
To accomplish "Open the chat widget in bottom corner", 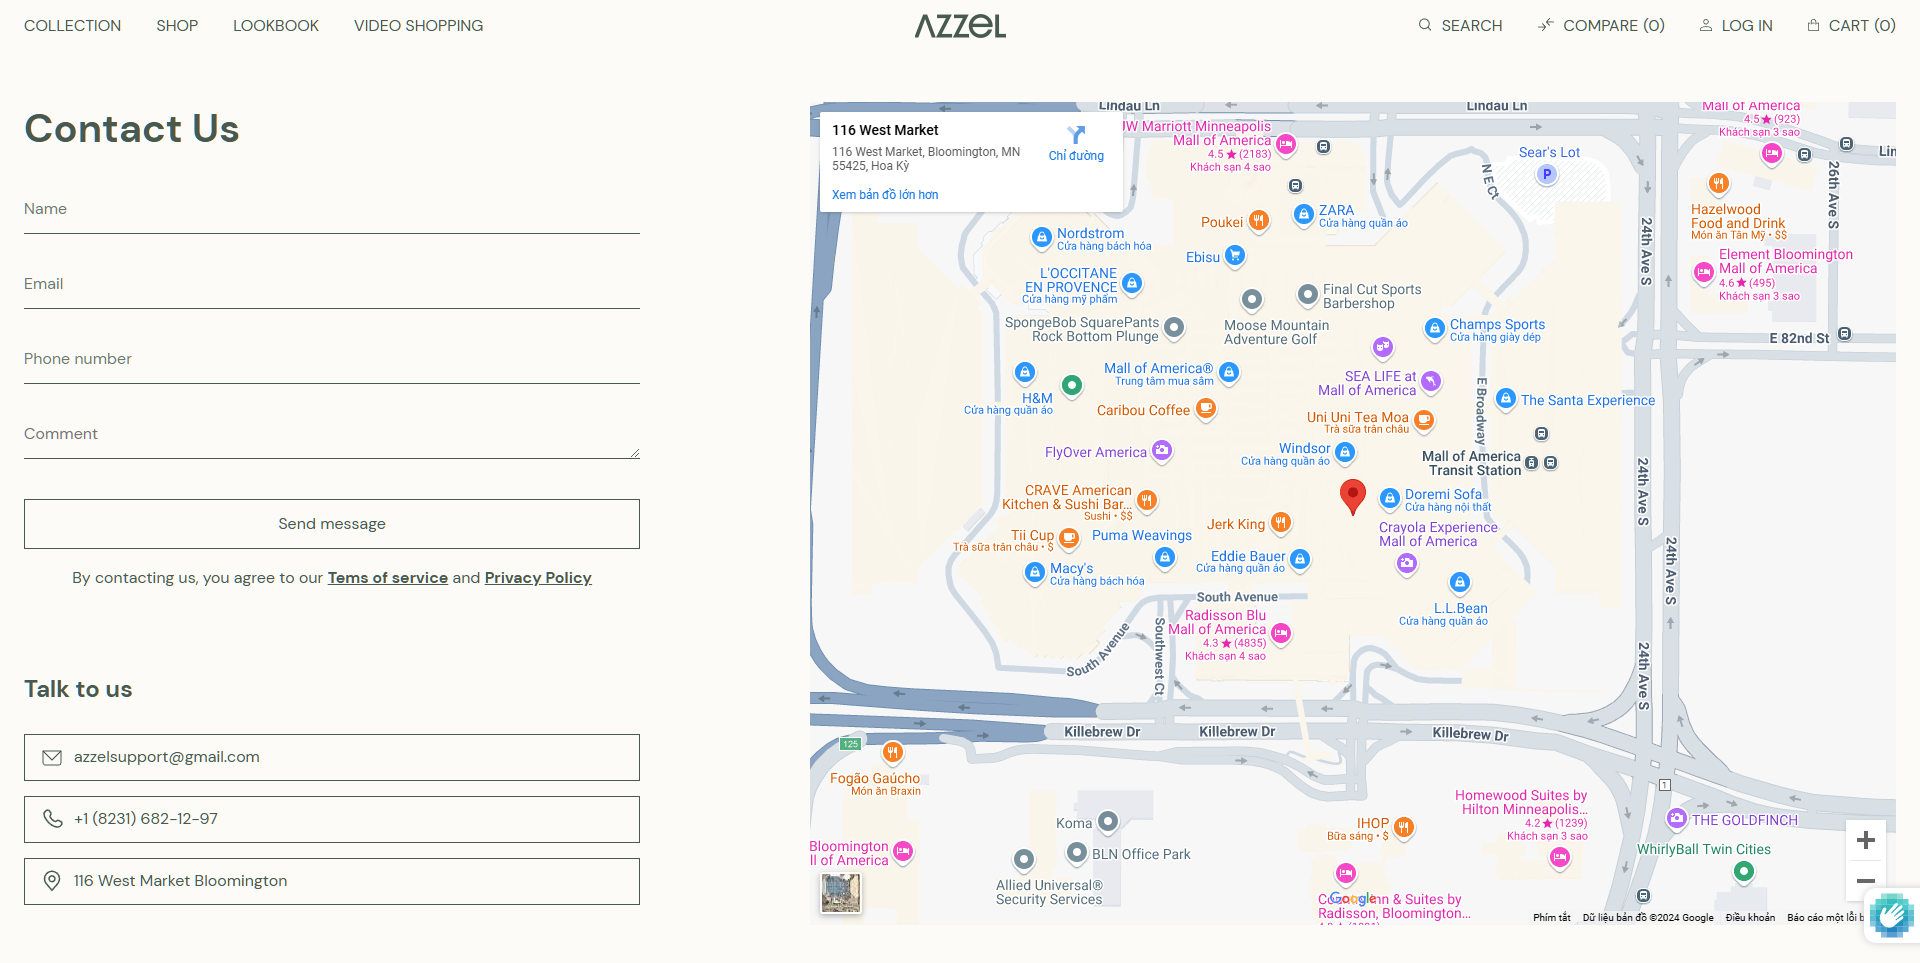I will pyautogui.click(x=1891, y=915).
